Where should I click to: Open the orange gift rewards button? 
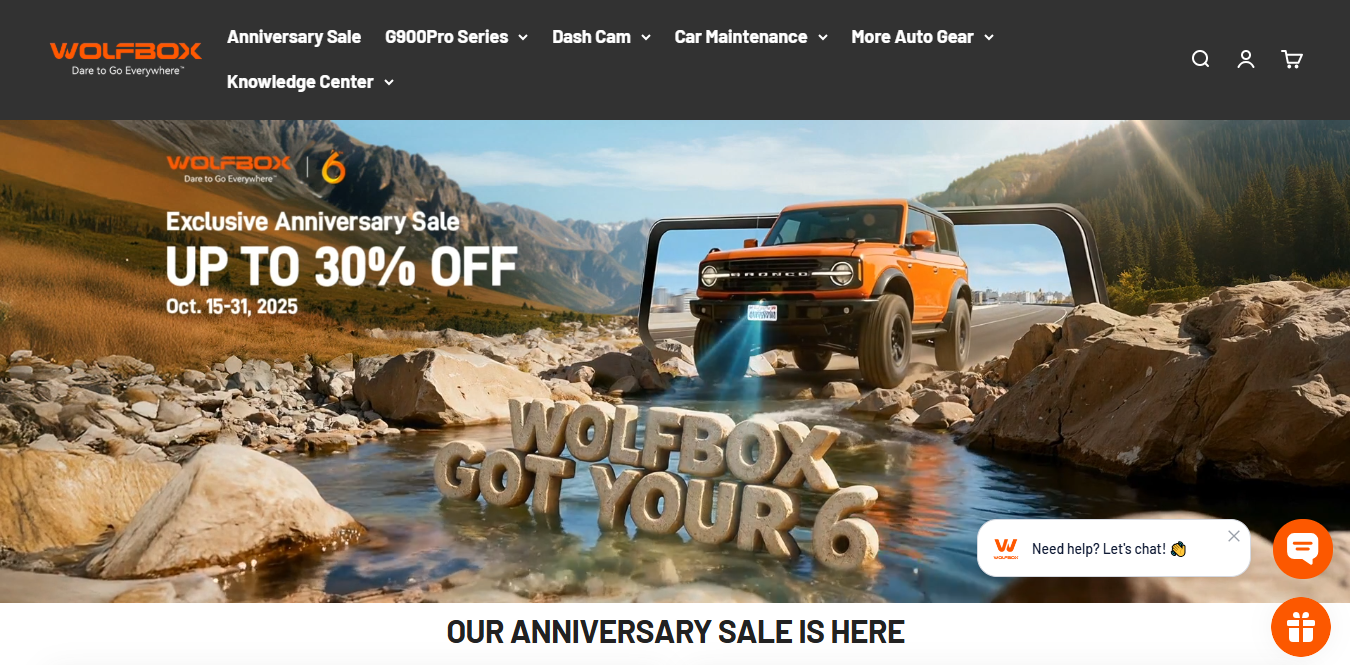(1301, 627)
